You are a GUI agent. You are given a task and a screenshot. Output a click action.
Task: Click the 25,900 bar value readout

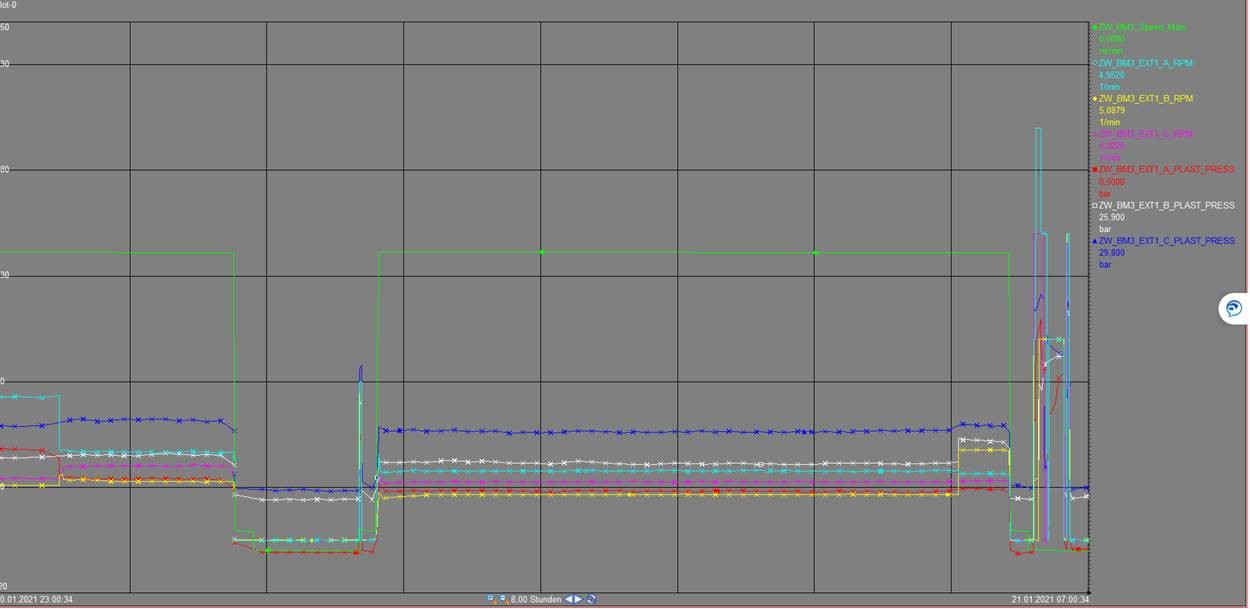[1112, 217]
